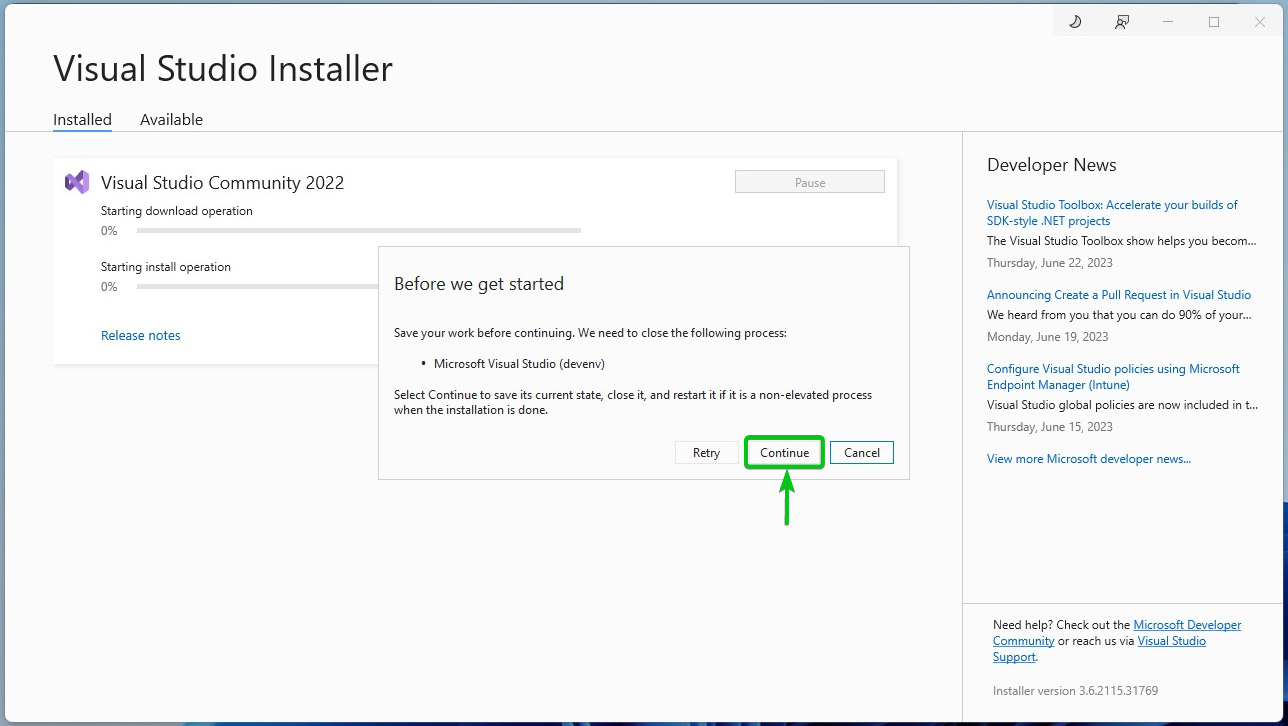
Task: Open the Release notes link
Action: coord(141,335)
